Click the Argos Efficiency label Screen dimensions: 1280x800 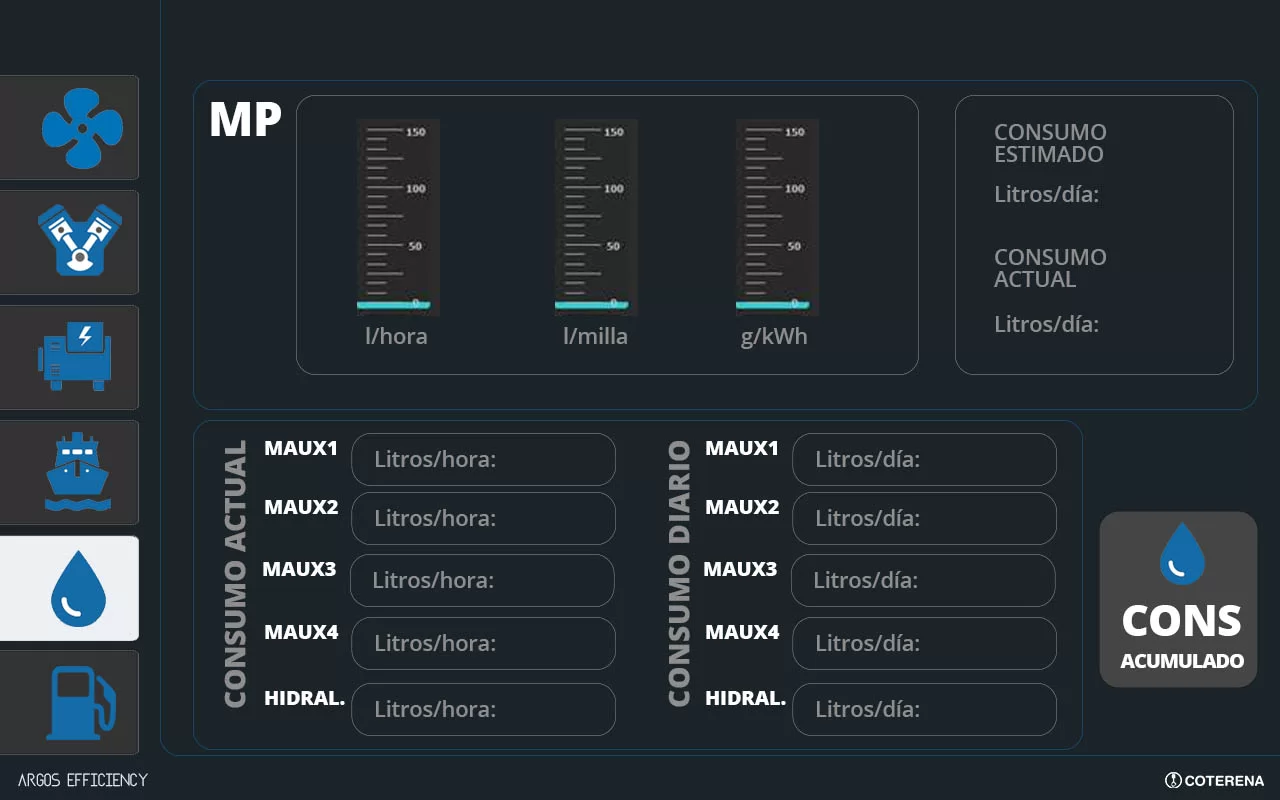coord(83,780)
